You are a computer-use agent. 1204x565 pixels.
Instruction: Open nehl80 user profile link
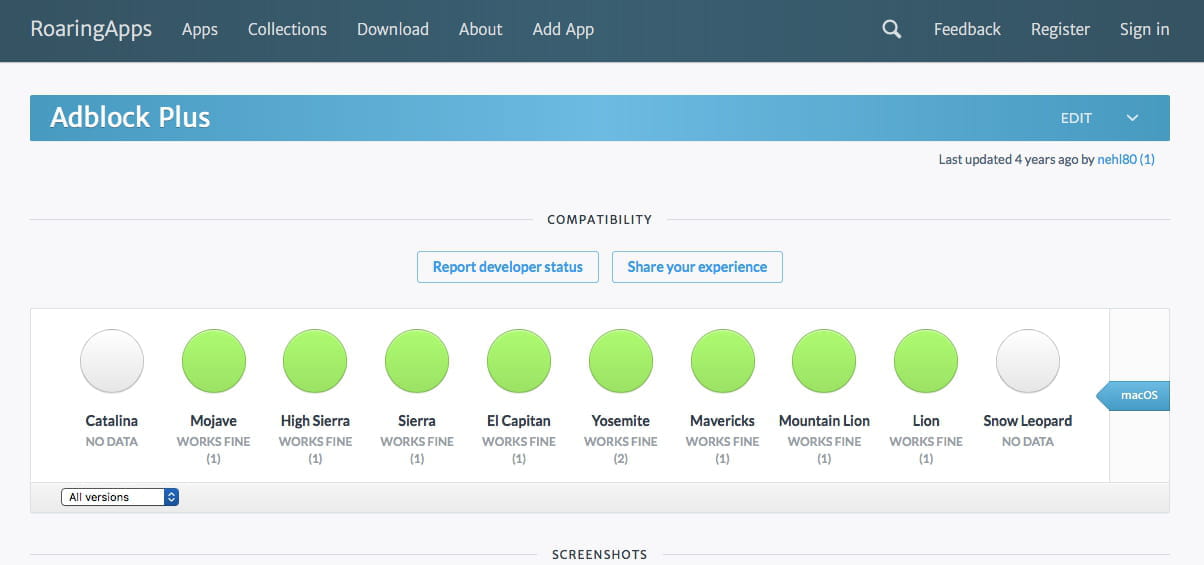(x=1126, y=159)
